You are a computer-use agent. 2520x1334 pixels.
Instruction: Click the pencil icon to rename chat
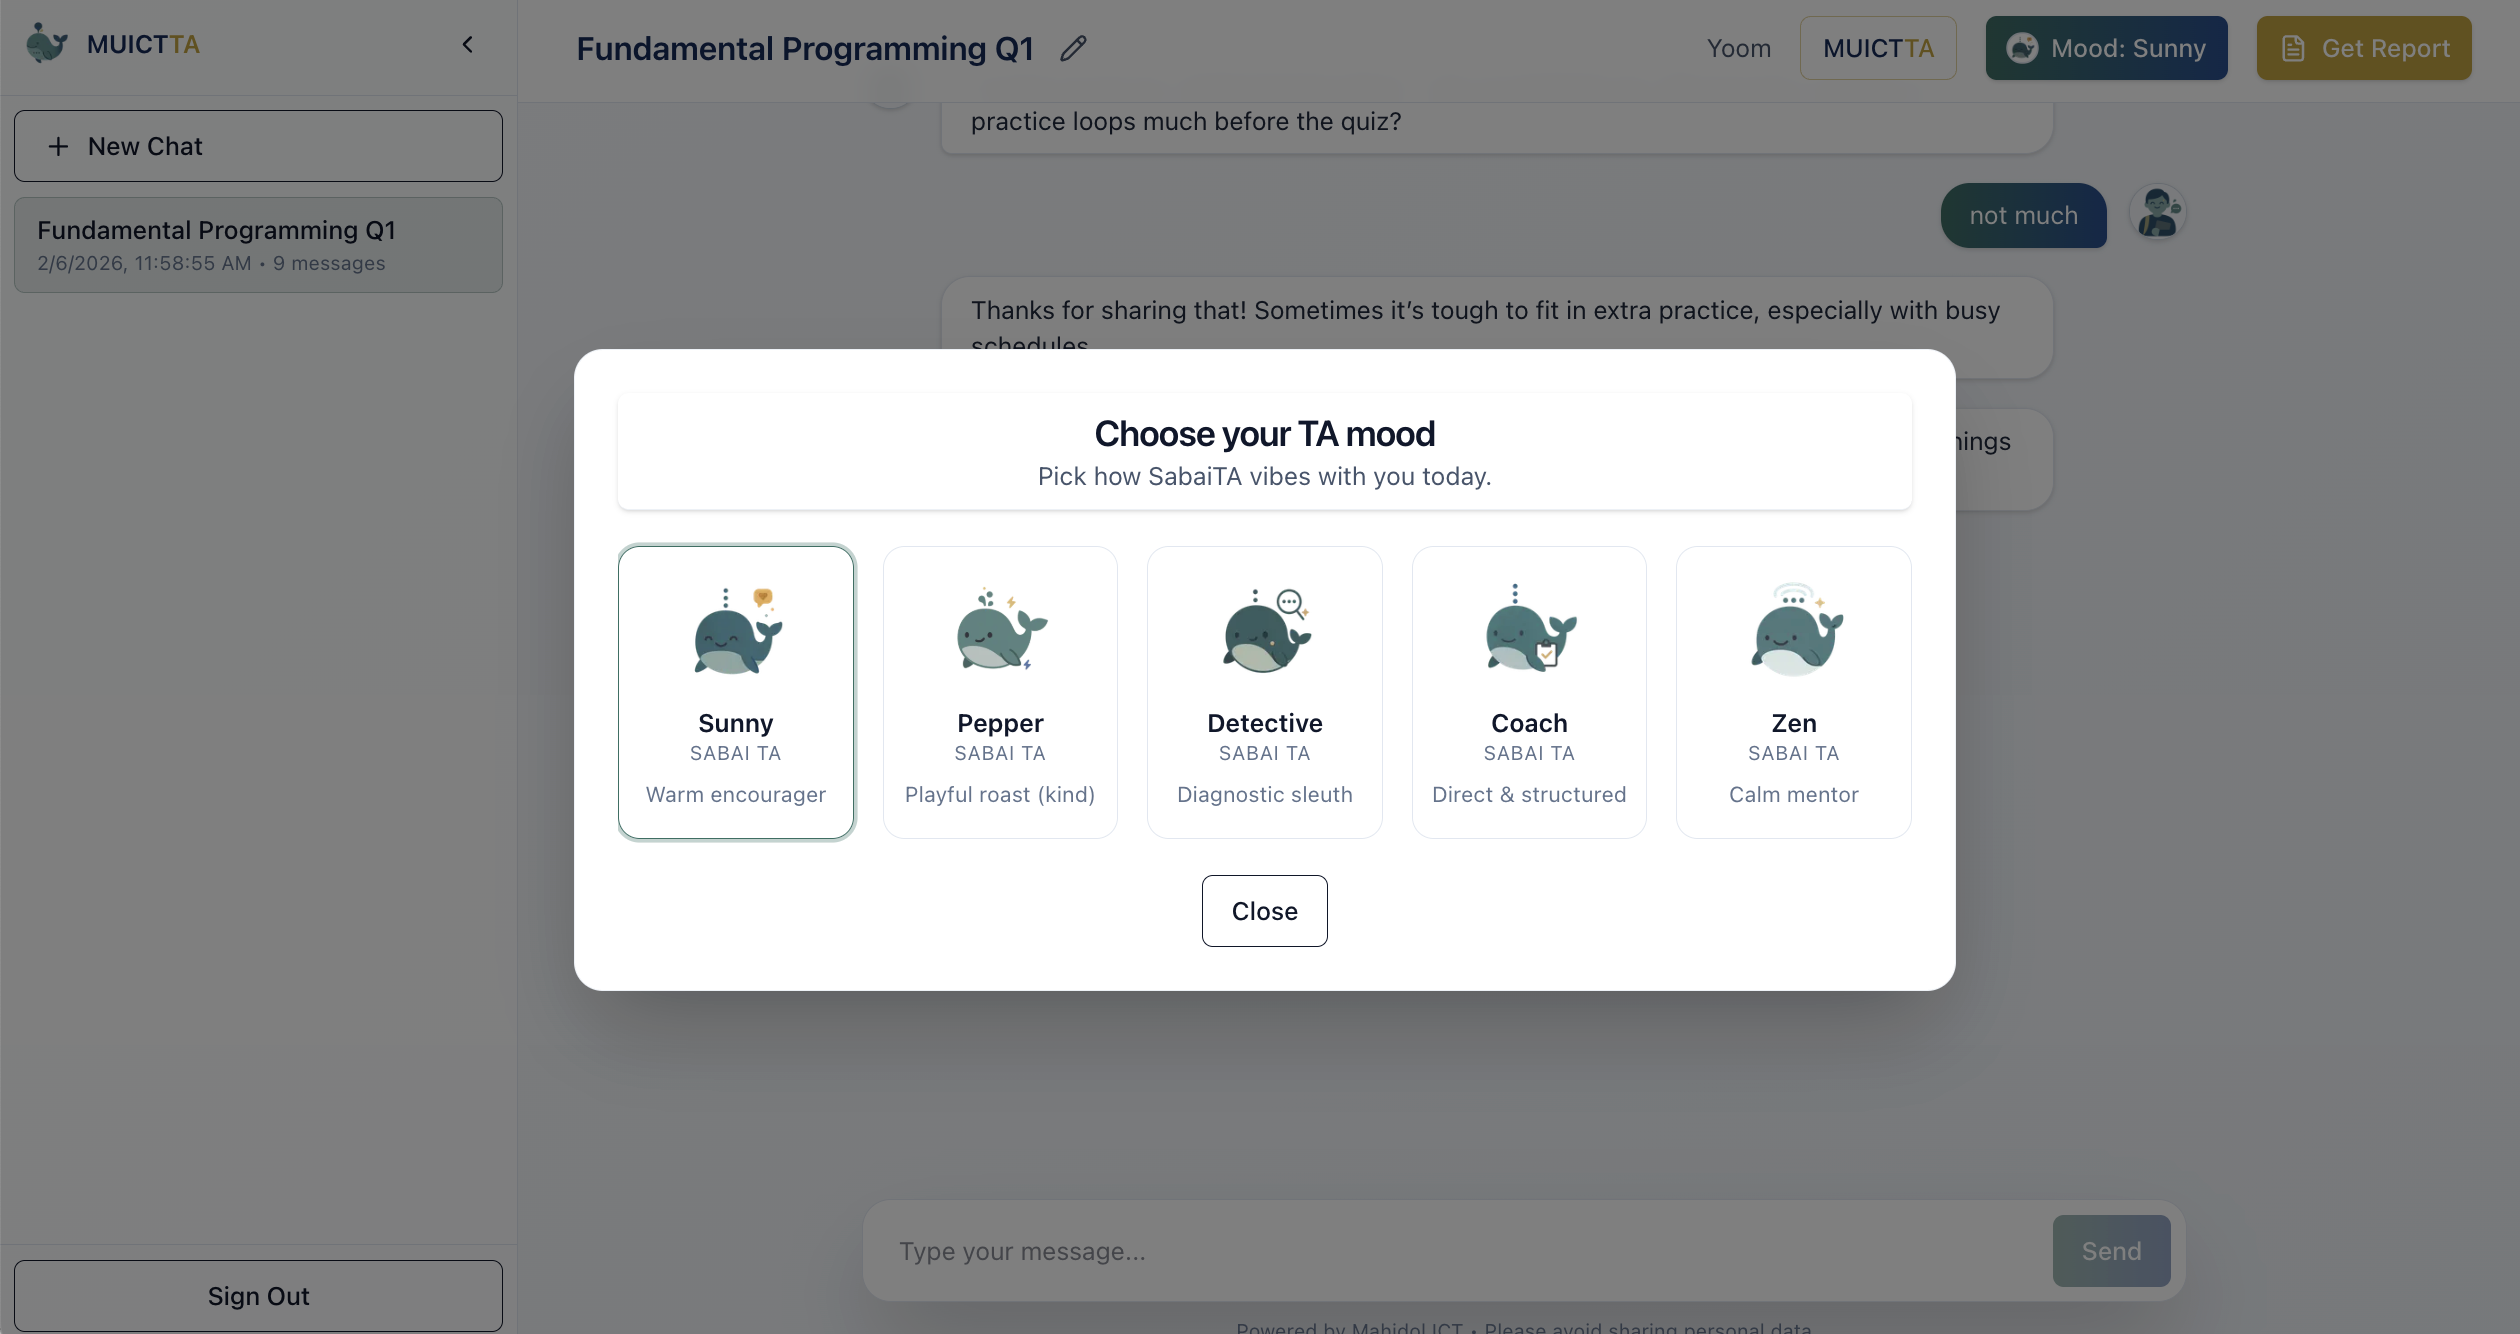click(1073, 48)
